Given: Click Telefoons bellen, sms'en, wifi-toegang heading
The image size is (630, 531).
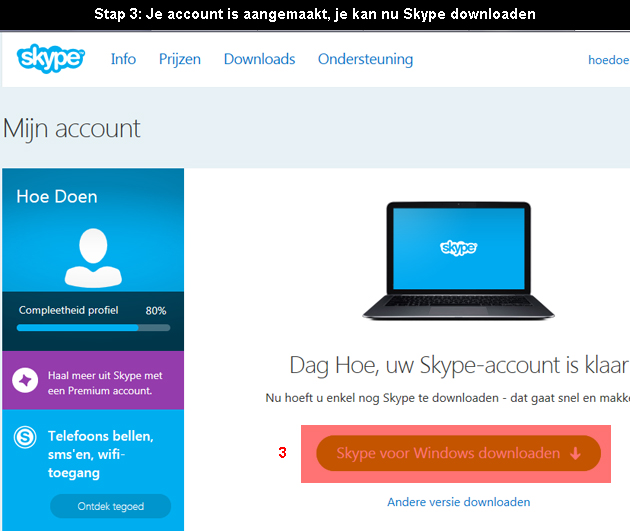Looking at the screenshot, I should point(100,454).
